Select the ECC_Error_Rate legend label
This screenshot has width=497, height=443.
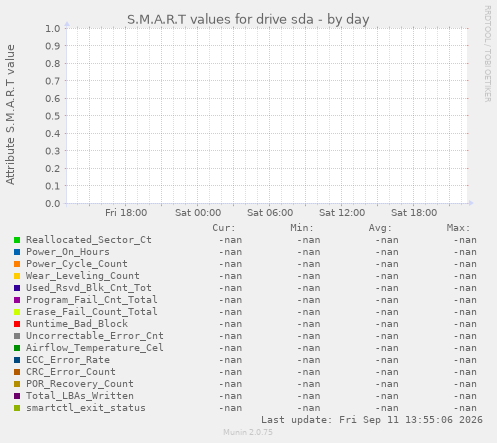[x=68, y=360]
